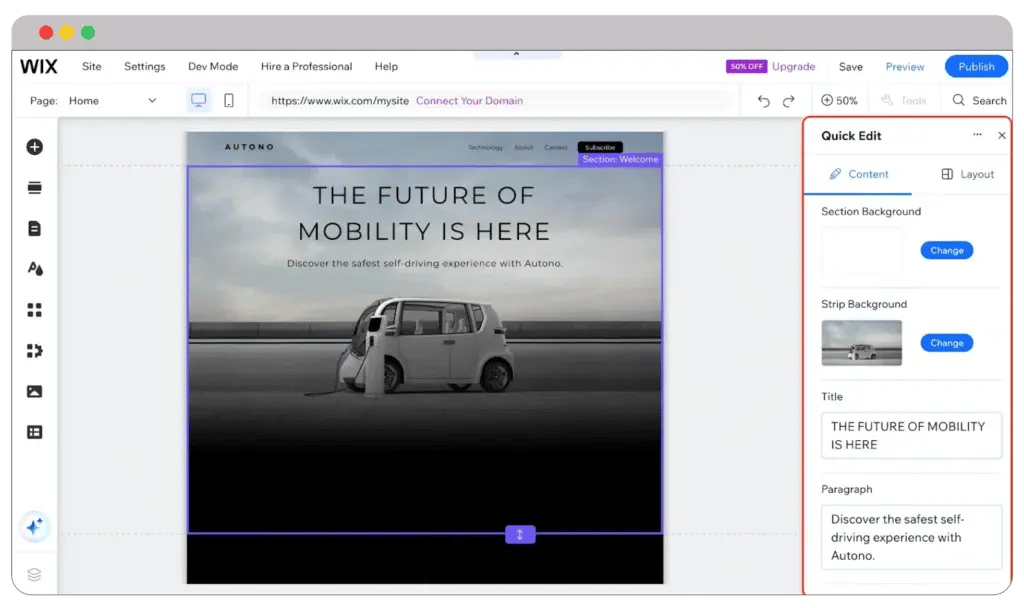The image size is (1024, 608).
Task: Click the Redo arrow icon
Action: 789,101
